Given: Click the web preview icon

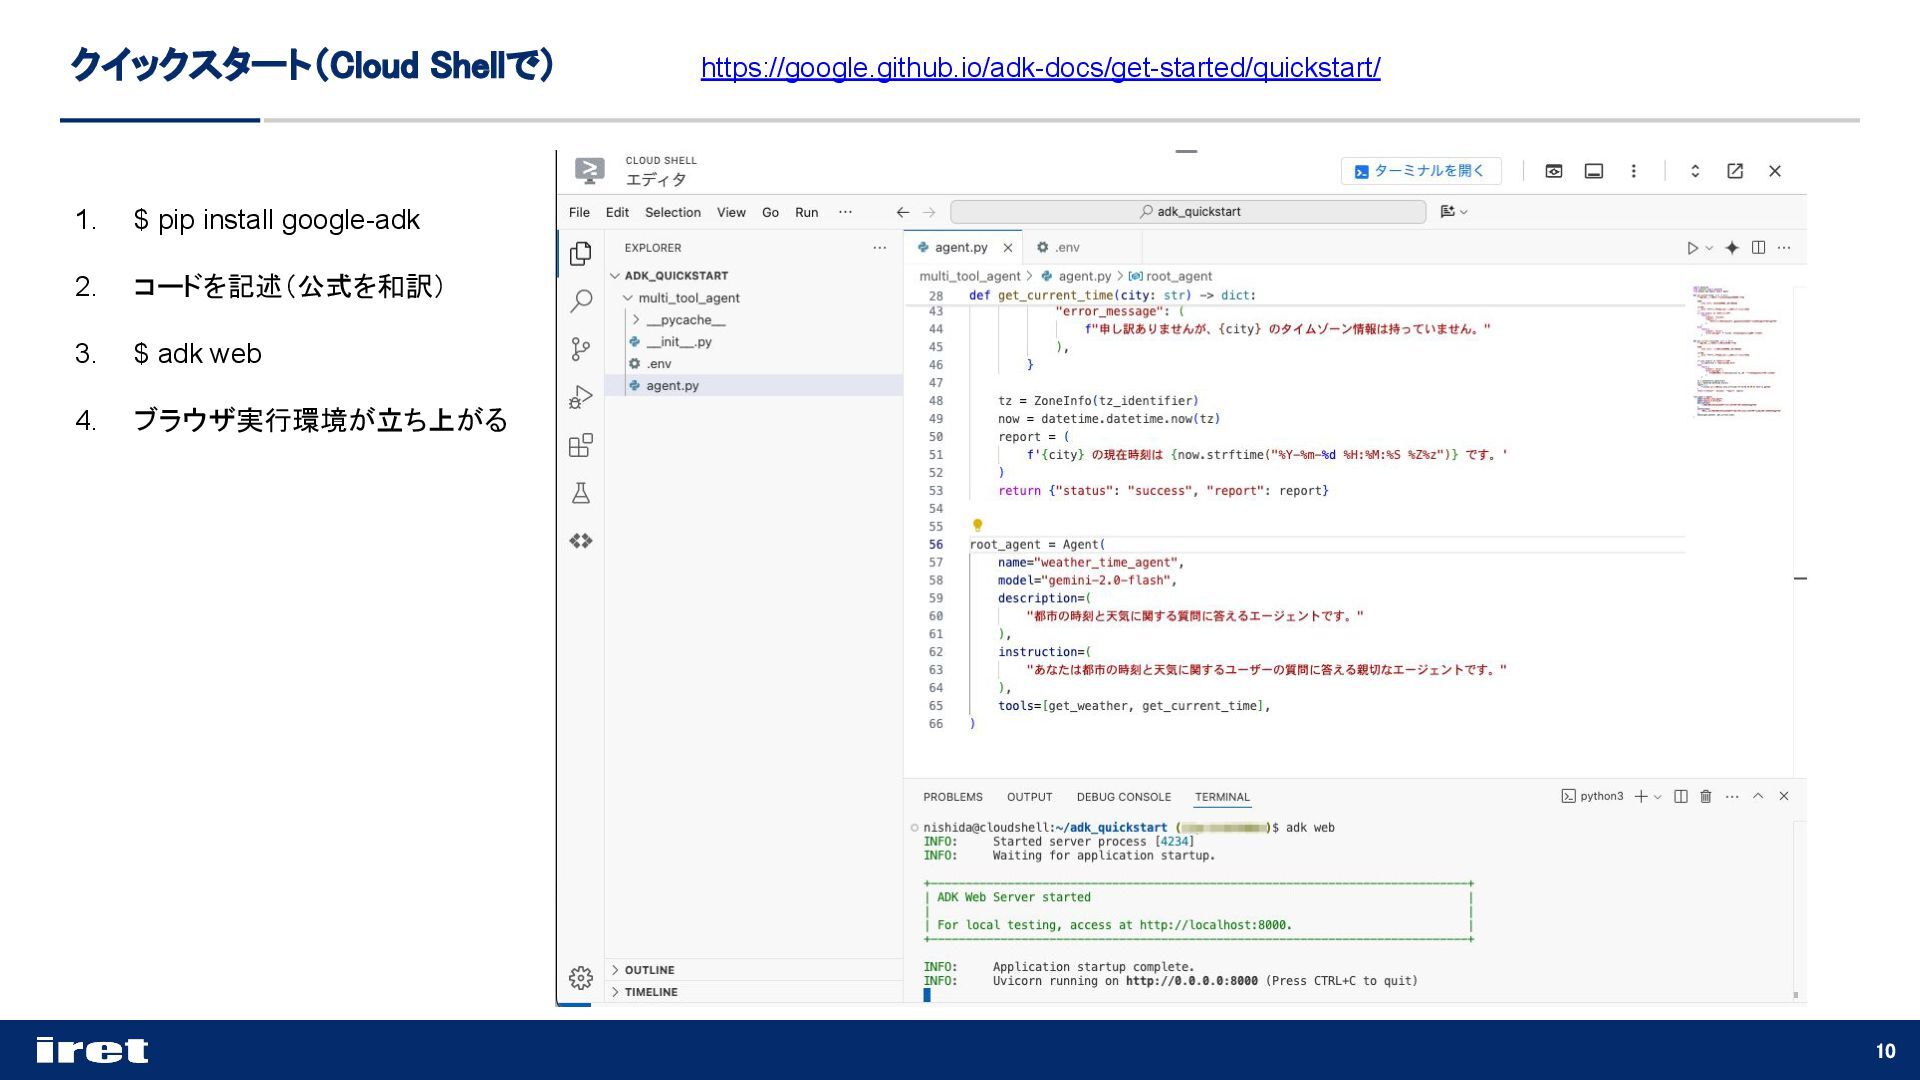Looking at the screenshot, I should [x=1554, y=171].
